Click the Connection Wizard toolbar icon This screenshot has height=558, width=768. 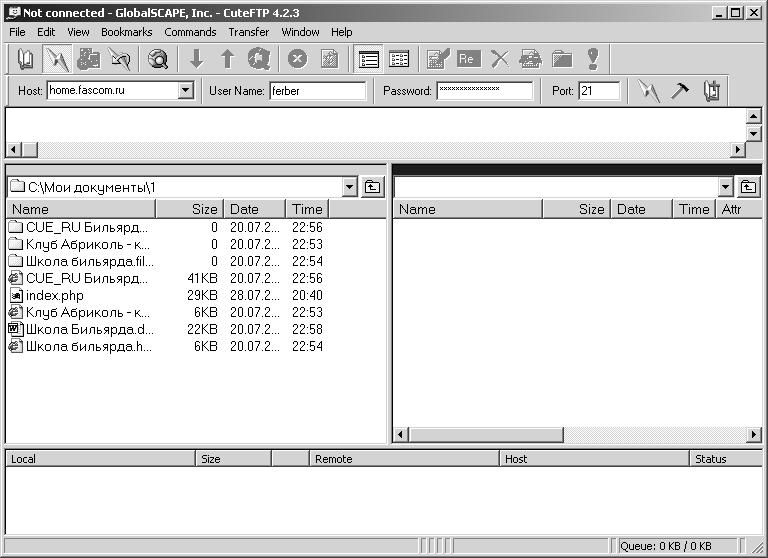[x=89, y=59]
